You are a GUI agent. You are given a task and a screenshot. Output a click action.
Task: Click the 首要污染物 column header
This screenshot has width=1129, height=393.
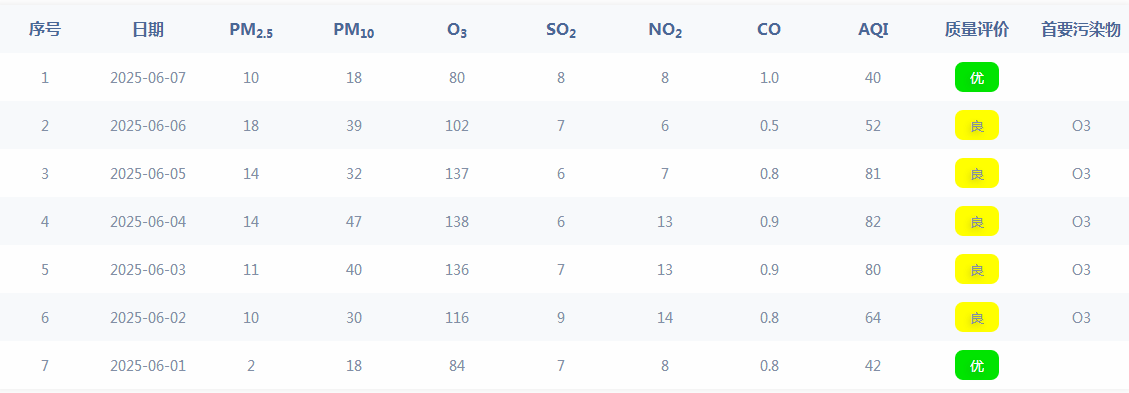click(x=1081, y=30)
